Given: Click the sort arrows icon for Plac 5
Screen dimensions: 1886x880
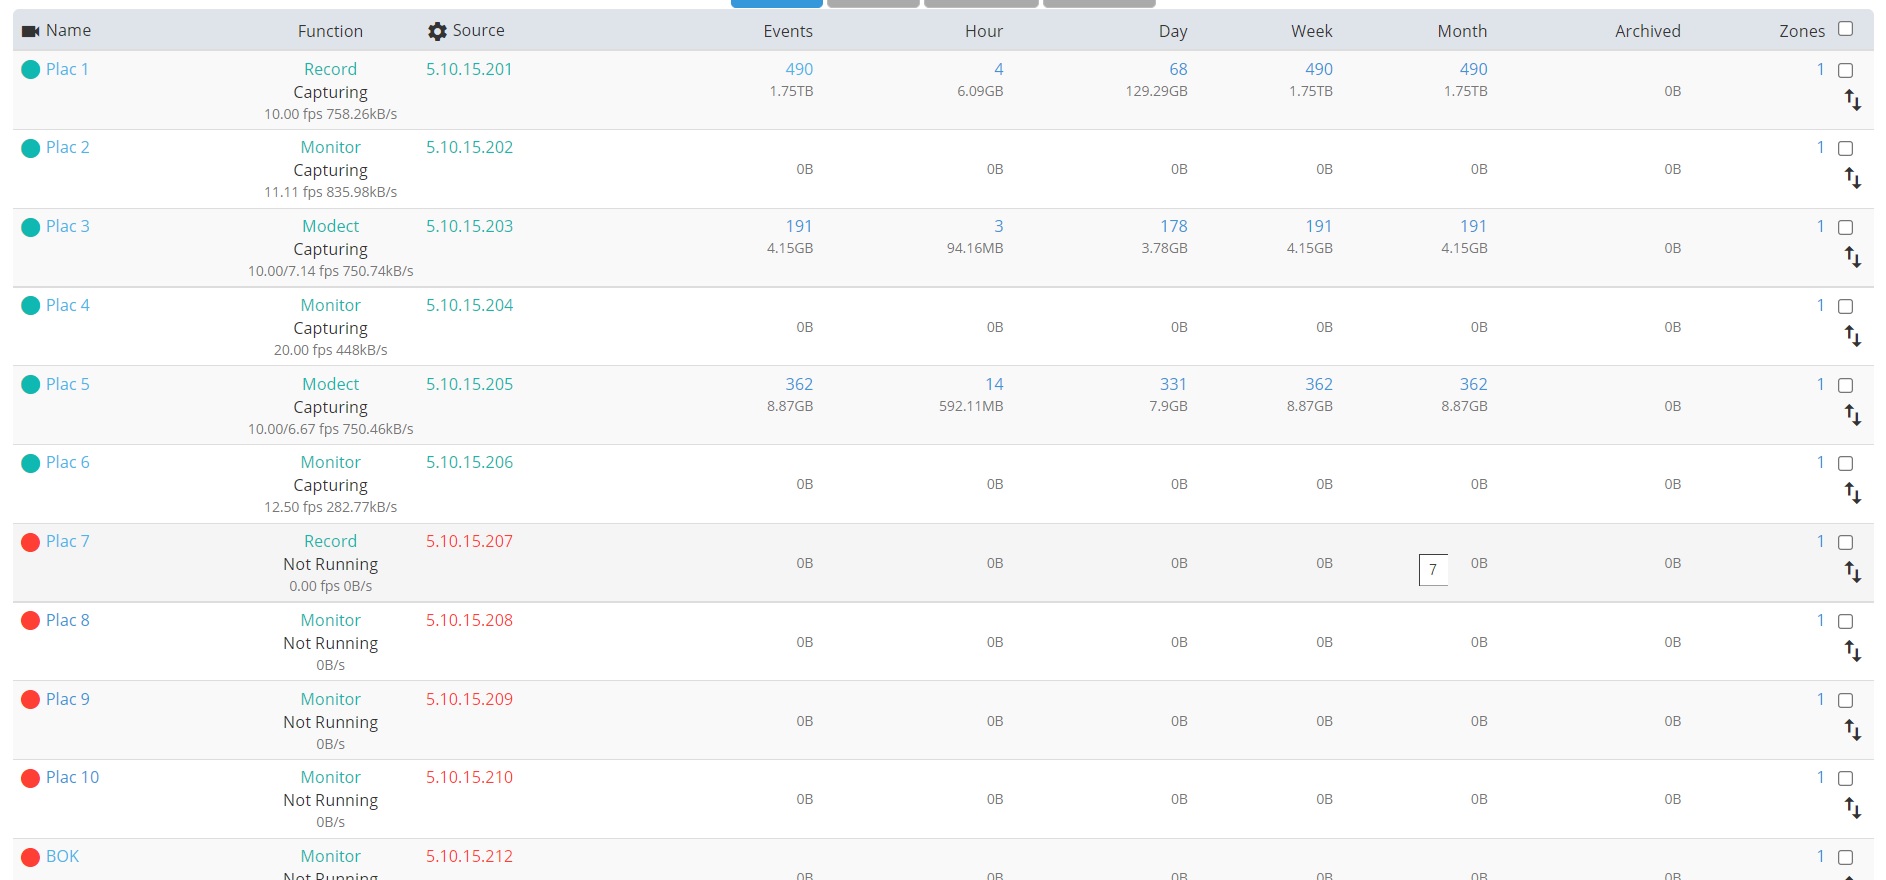Looking at the screenshot, I should tap(1852, 415).
